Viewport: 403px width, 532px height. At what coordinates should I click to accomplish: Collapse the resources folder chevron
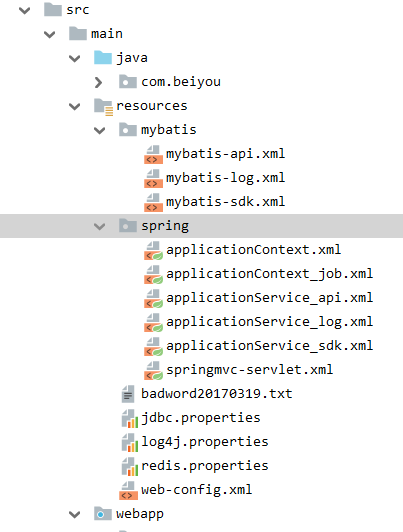click(x=75, y=107)
